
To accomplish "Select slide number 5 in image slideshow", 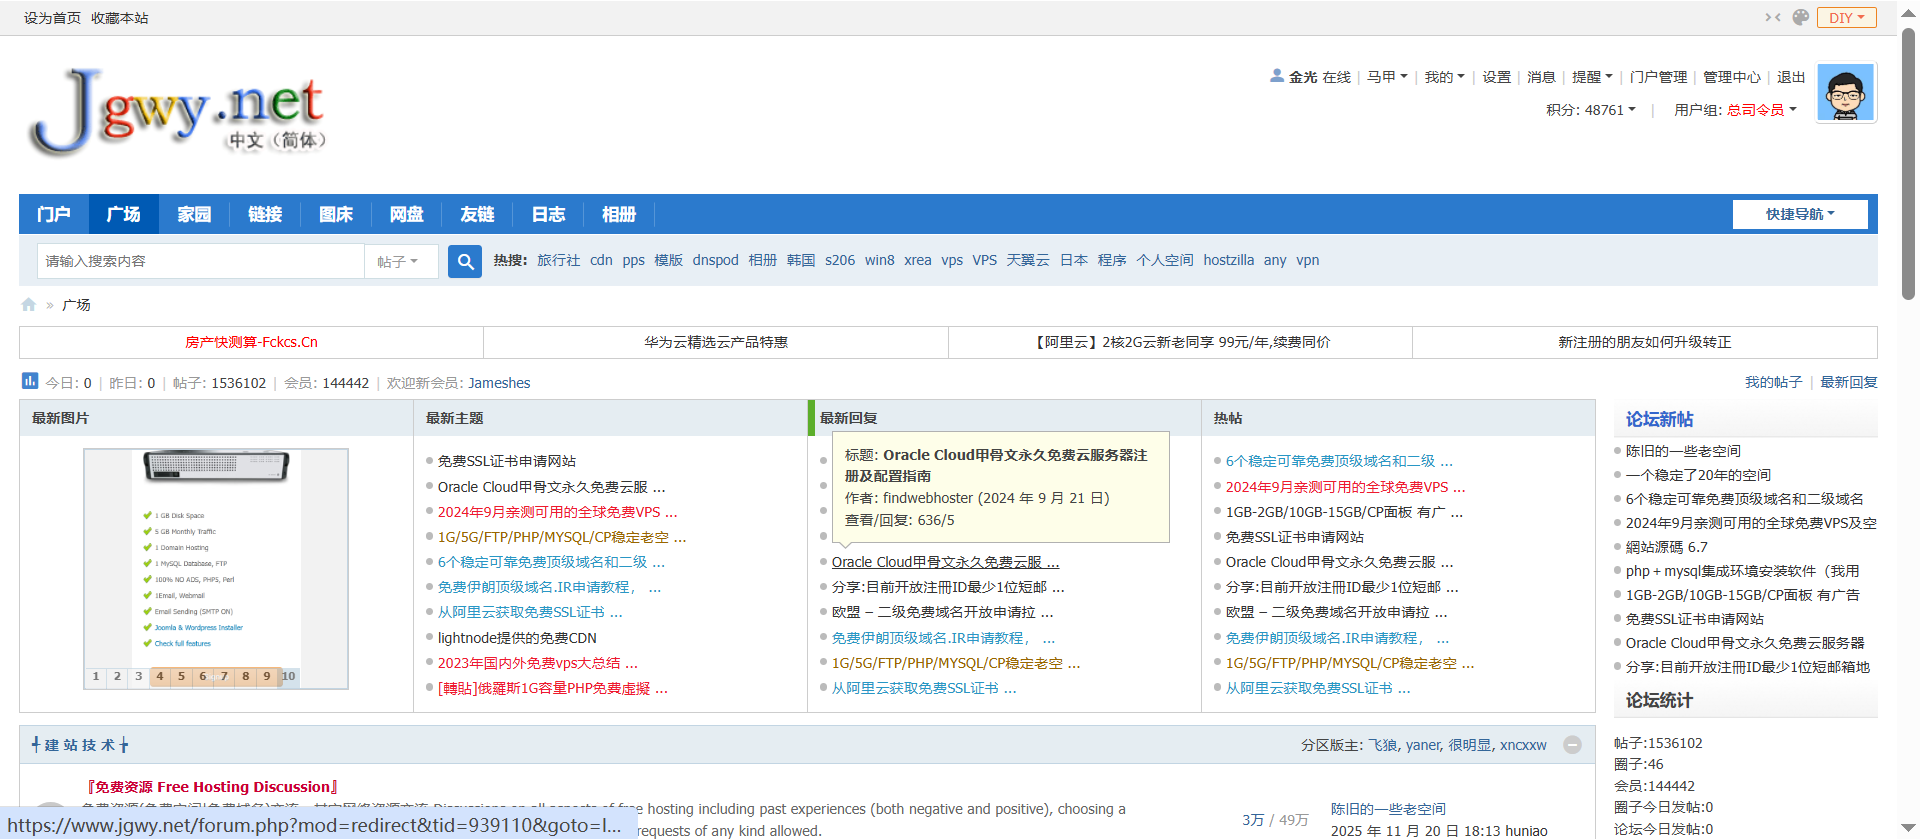I will point(181,677).
